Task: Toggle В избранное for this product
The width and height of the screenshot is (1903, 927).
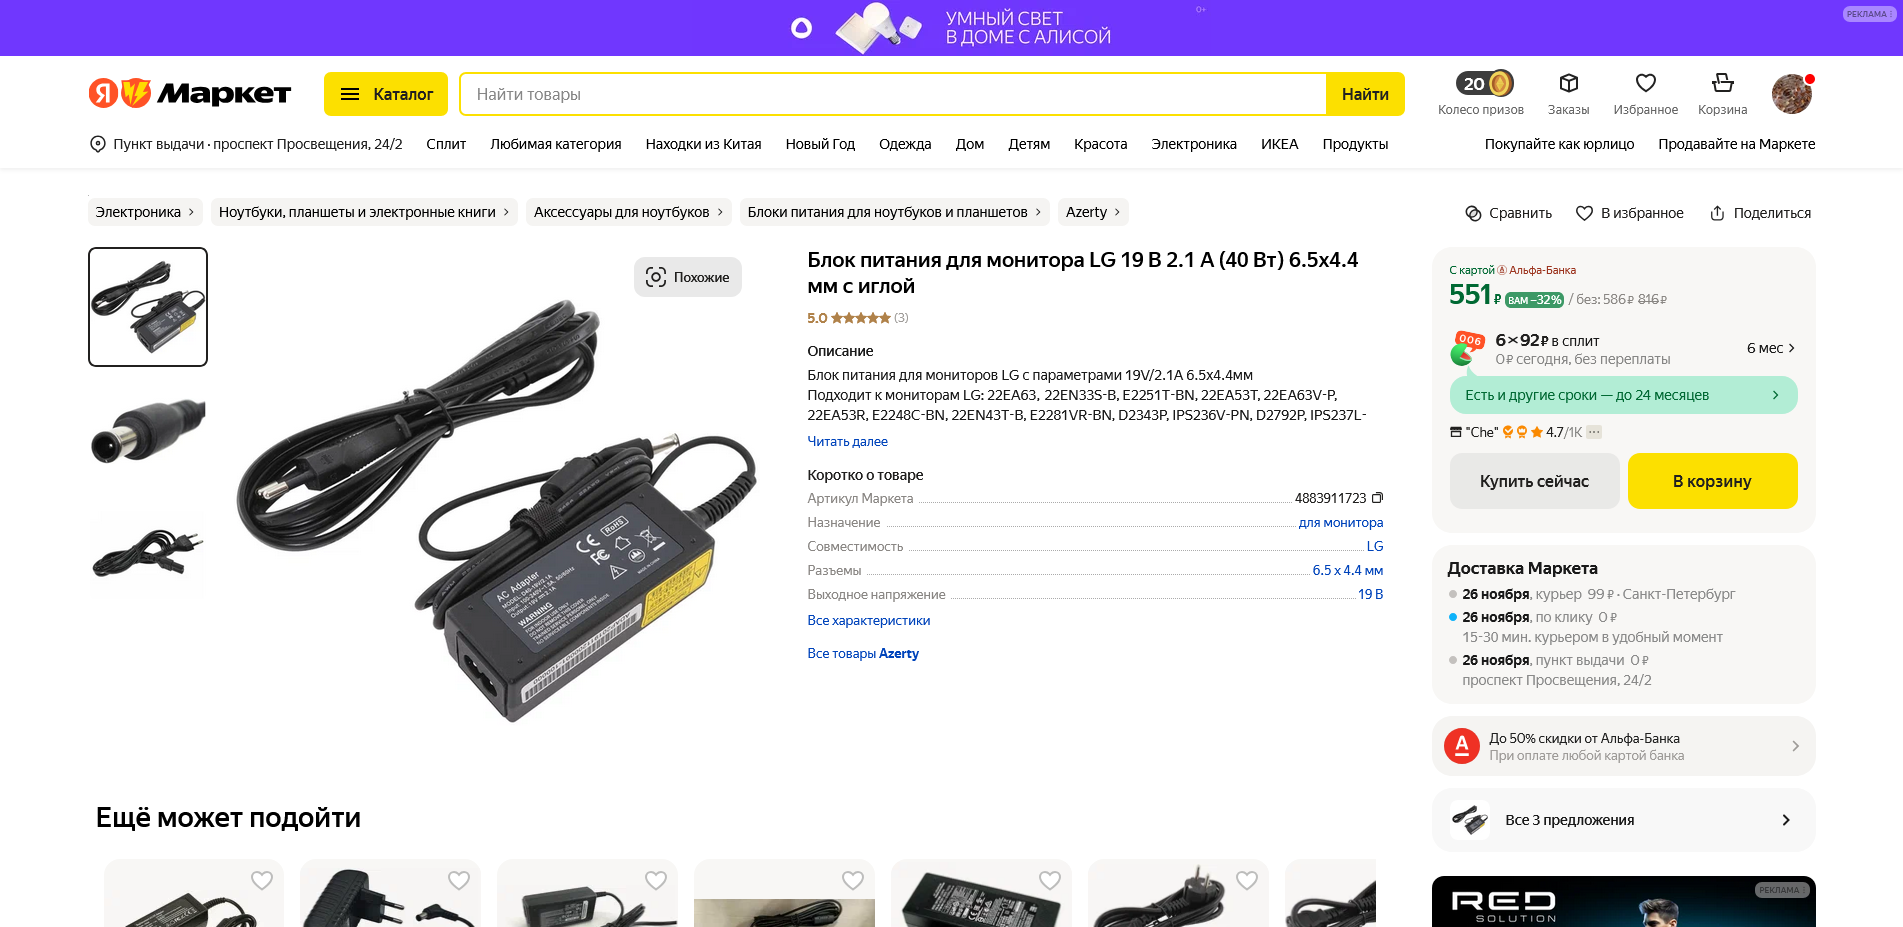Action: click(x=1629, y=213)
